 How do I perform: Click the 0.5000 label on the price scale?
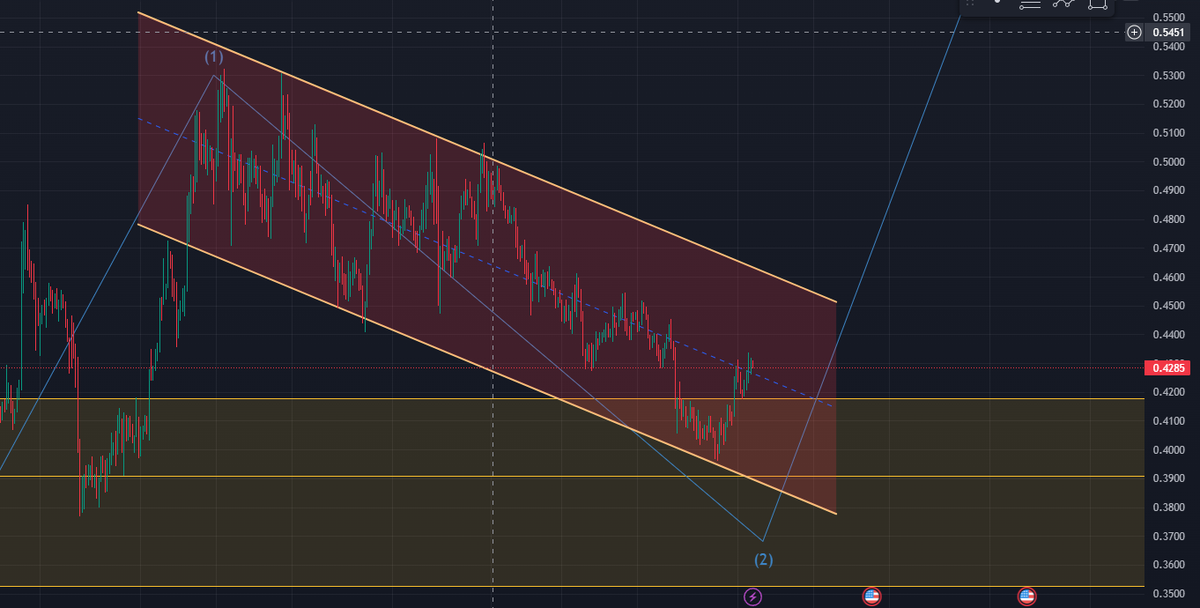click(x=1168, y=162)
